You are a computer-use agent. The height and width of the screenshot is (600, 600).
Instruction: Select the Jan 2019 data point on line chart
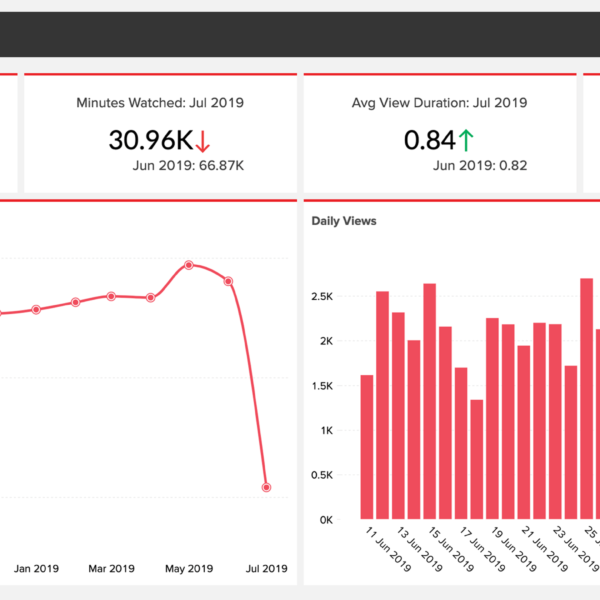click(36, 309)
